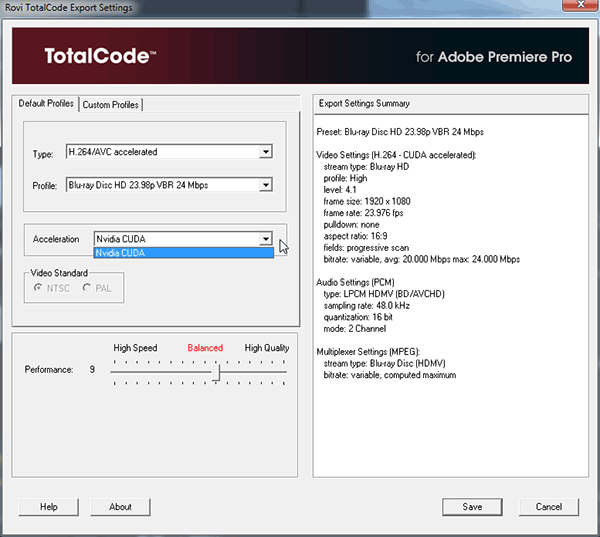This screenshot has height=537, width=600.
Task: Click the red Balanced label
Action: point(205,348)
